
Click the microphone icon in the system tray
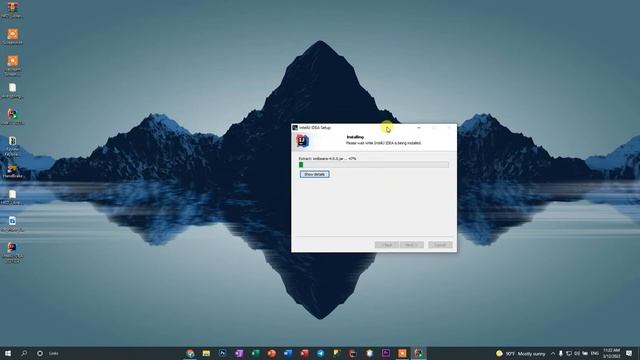tap(560, 353)
